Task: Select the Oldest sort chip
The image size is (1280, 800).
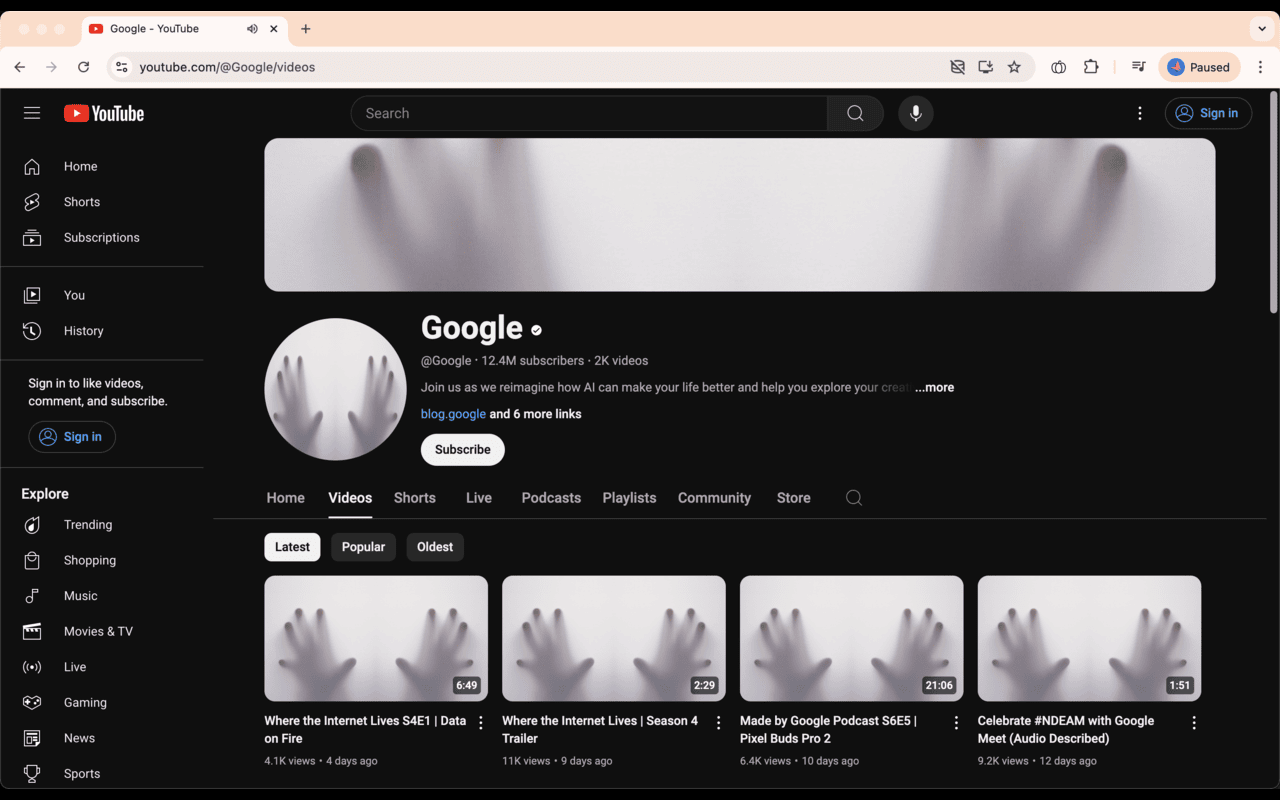Action: (435, 547)
